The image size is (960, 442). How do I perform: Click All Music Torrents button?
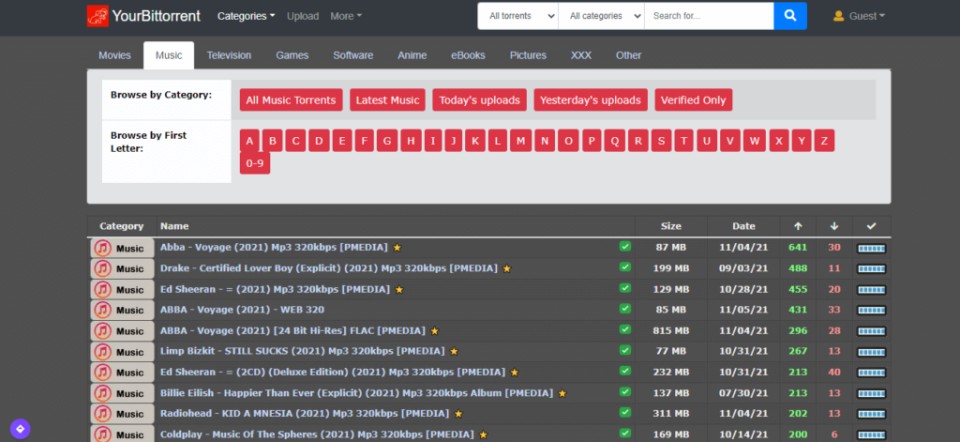tap(291, 100)
